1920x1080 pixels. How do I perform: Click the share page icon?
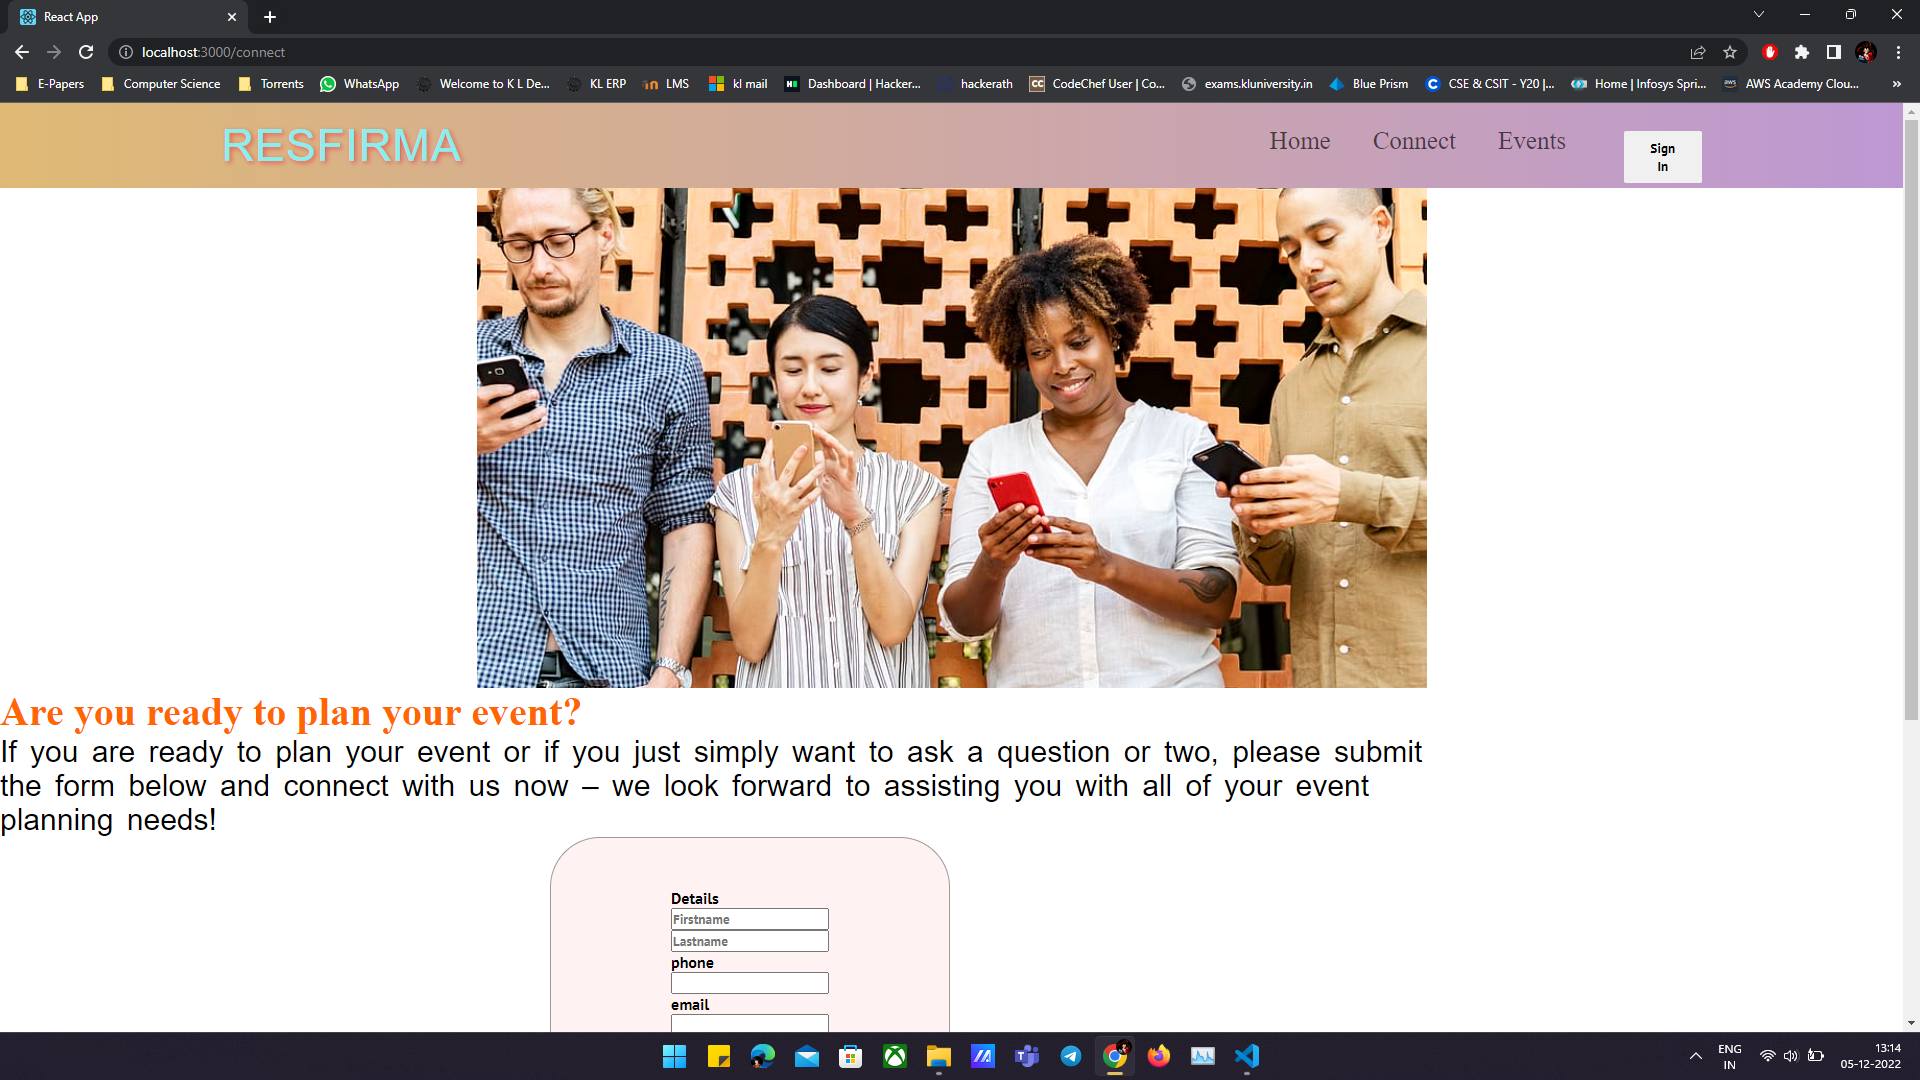(x=1698, y=52)
